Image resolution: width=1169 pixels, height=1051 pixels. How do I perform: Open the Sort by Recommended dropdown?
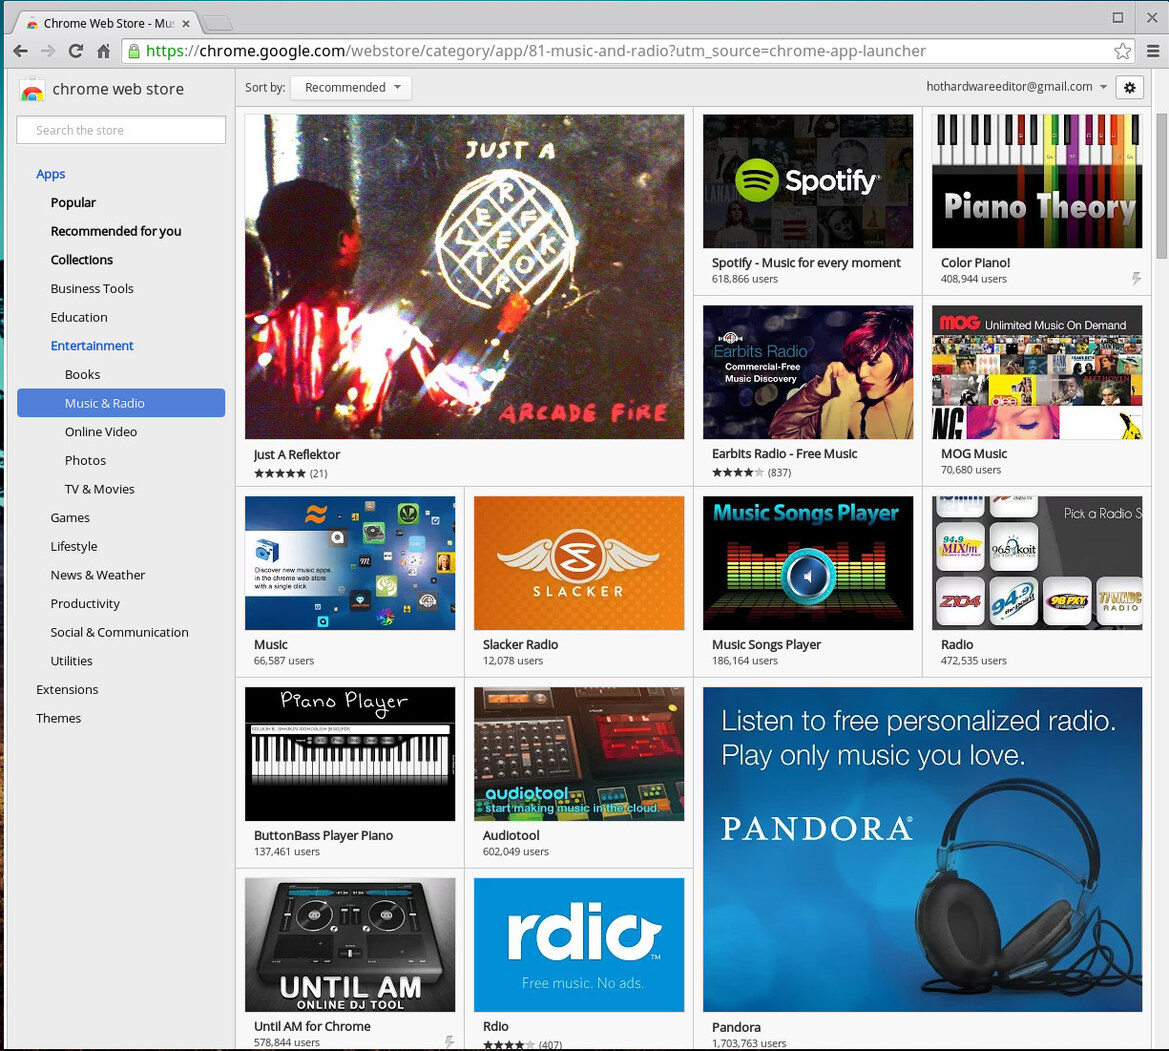pyautogui.click(x=351, y=87)
